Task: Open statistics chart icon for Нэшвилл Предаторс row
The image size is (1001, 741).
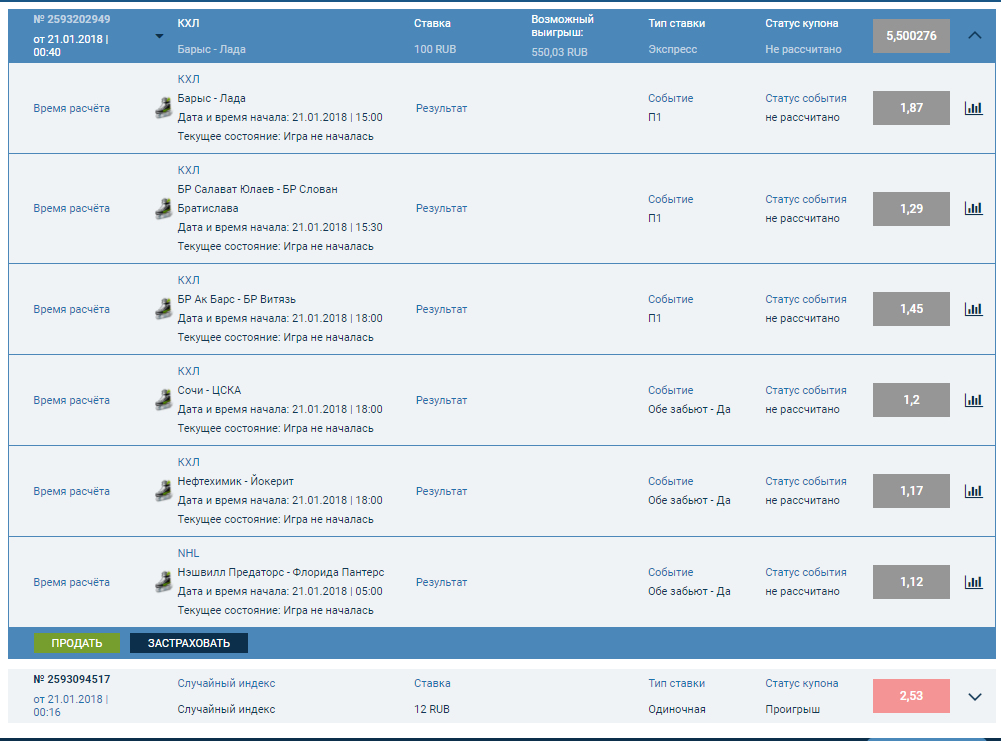Action: click(973, 582)
